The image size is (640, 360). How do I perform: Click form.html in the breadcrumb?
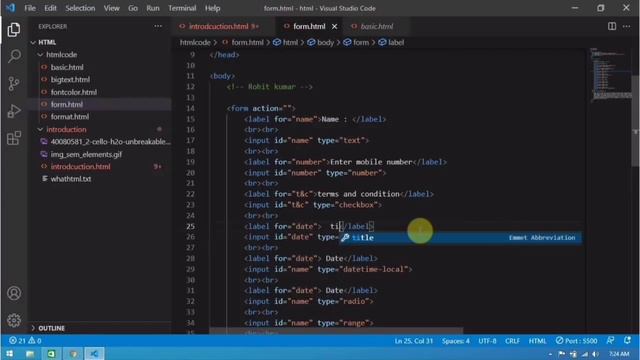coord(247,42)
